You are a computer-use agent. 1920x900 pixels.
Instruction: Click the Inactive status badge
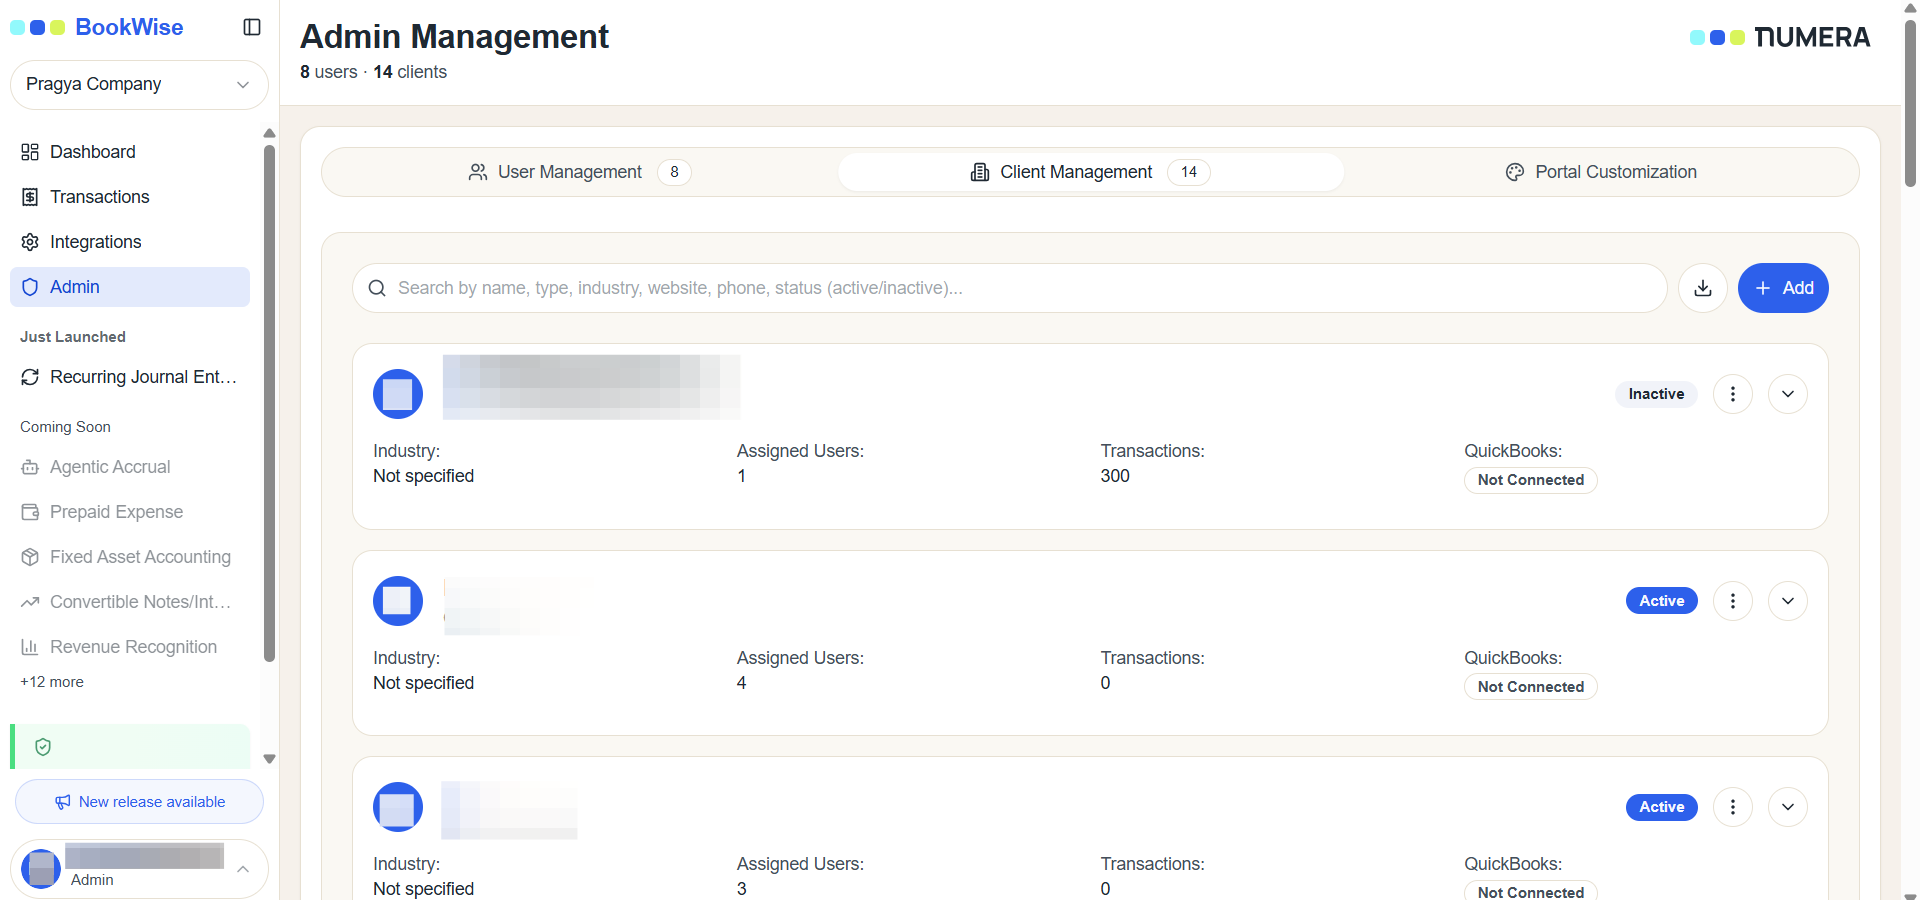point(1656,394)
